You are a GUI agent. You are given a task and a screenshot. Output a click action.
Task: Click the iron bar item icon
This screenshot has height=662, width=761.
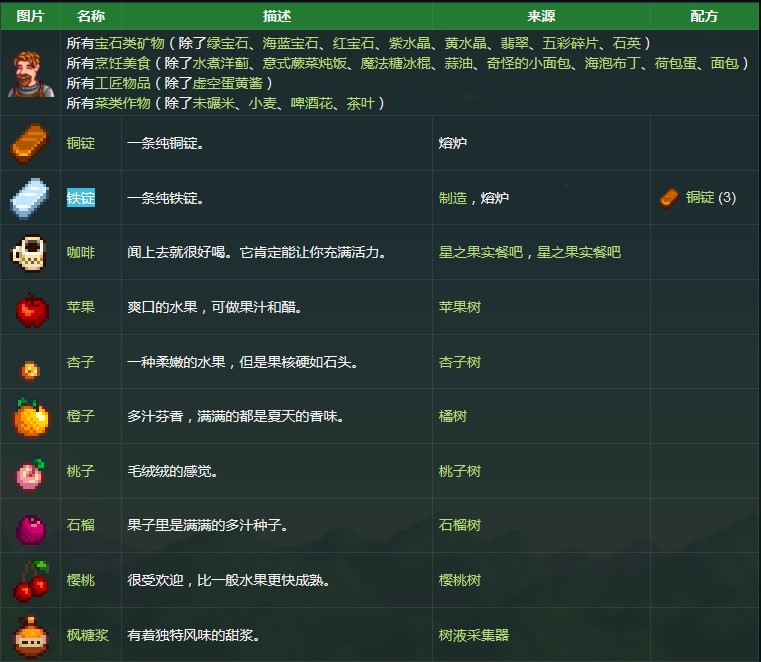point(30,198)
